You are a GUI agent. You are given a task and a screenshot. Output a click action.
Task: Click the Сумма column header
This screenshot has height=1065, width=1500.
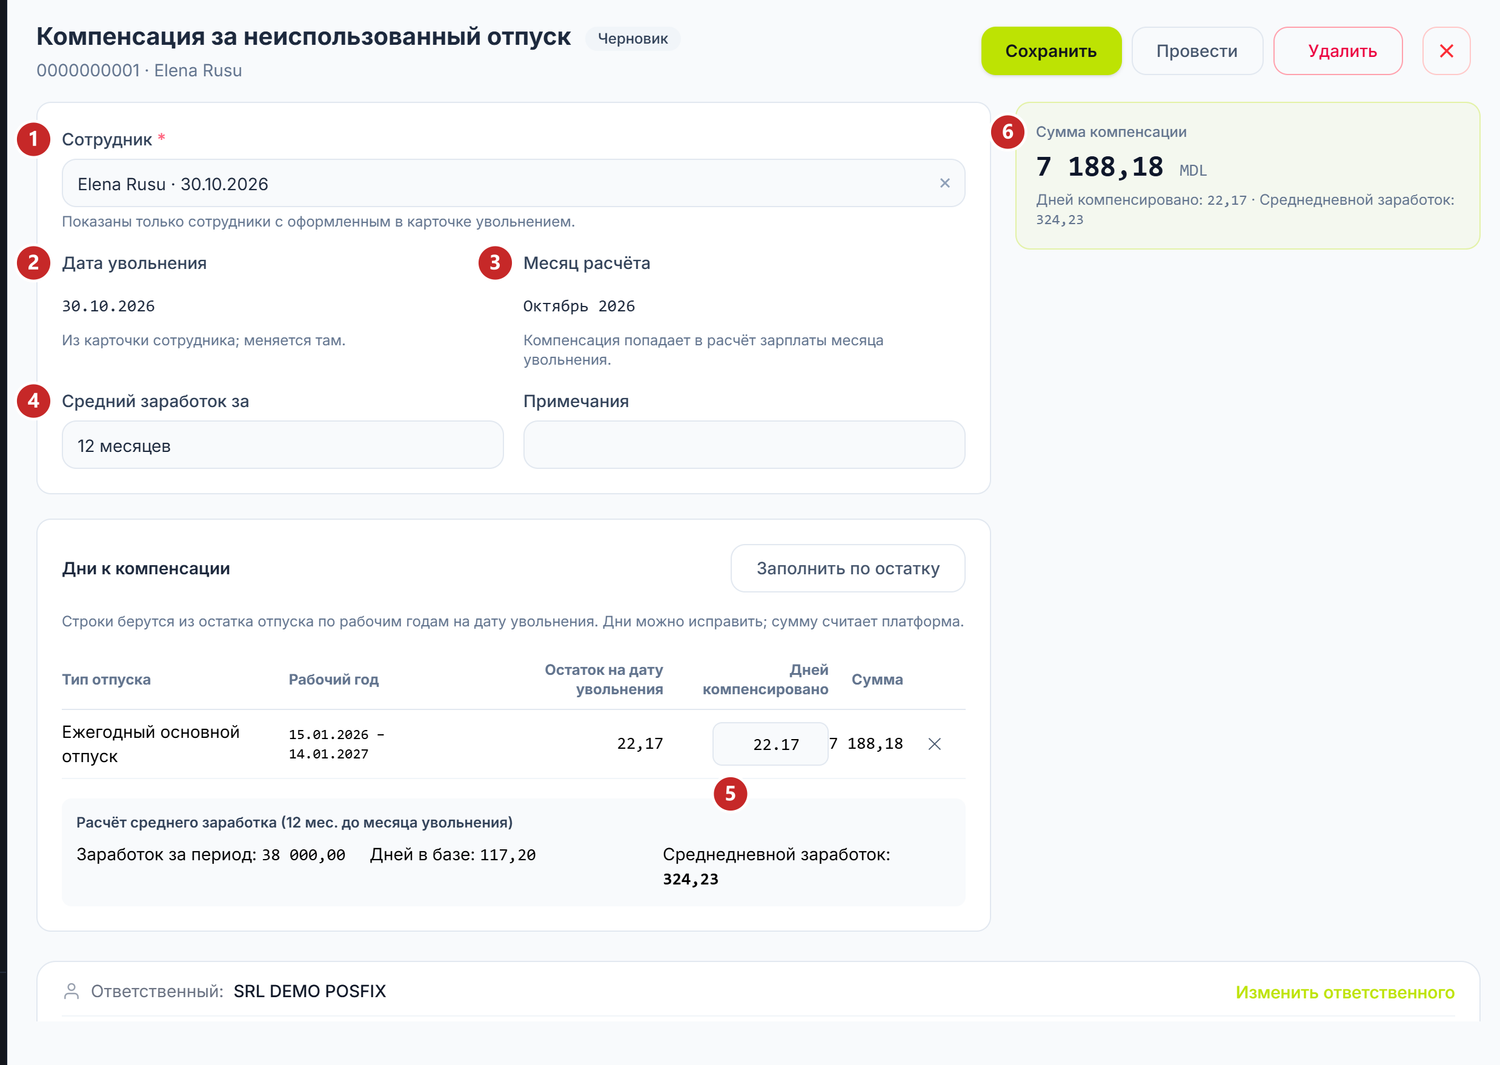[x=877, y=679]
